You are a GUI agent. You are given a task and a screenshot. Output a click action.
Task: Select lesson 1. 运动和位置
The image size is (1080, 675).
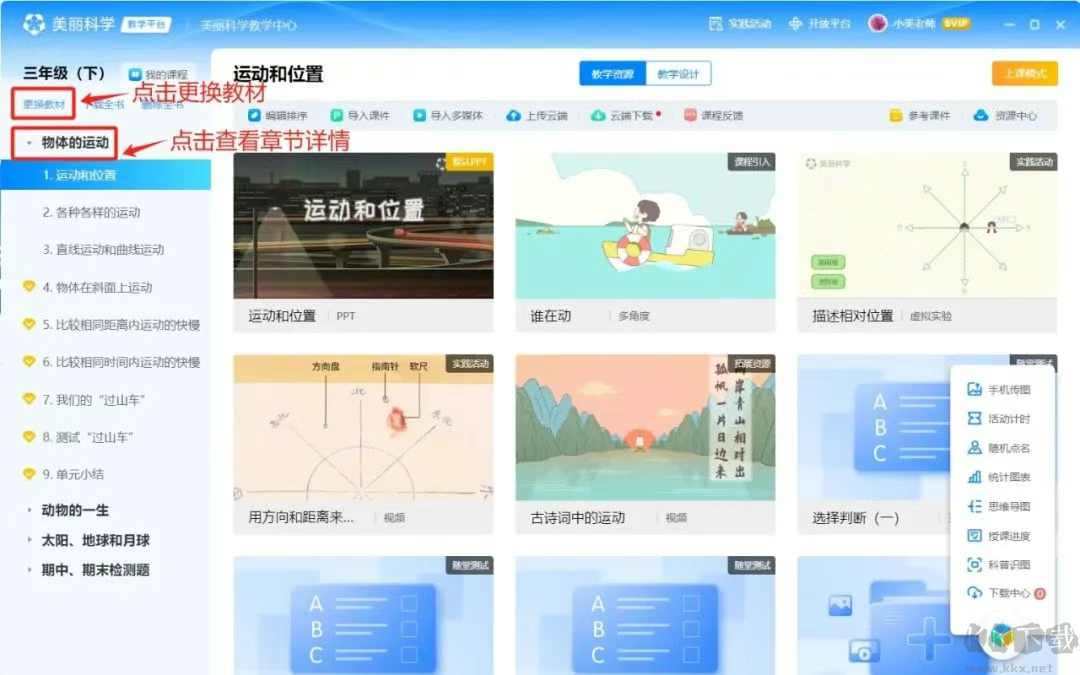tap(106, 175)
